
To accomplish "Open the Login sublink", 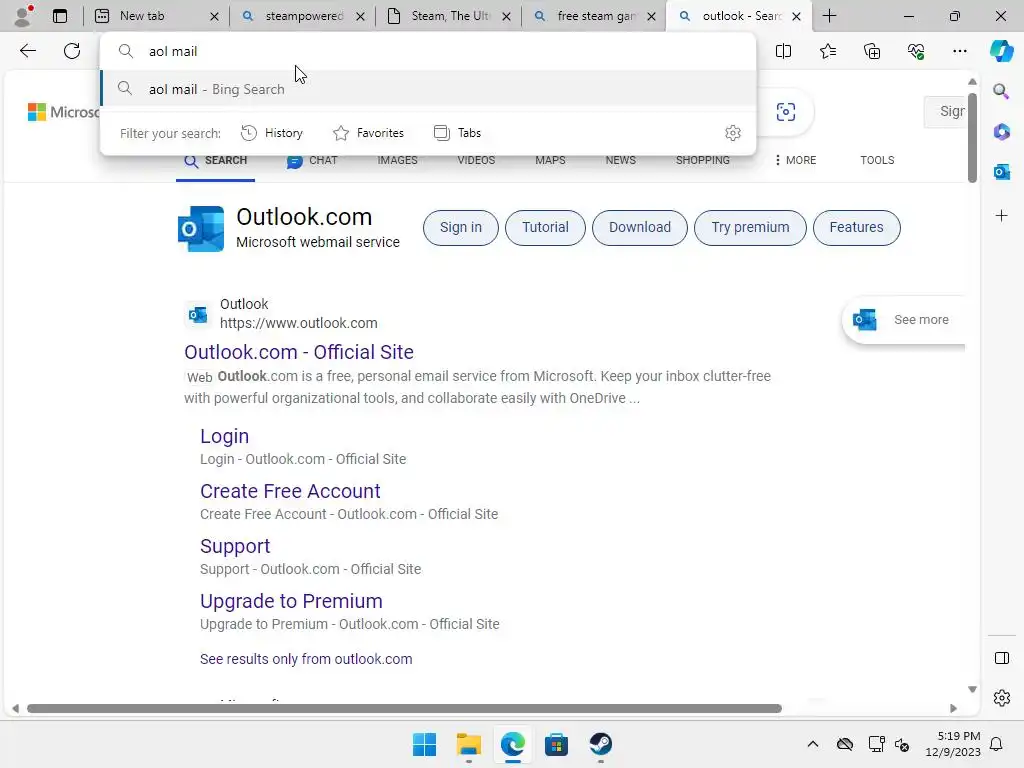I will [x=224, y=436].
